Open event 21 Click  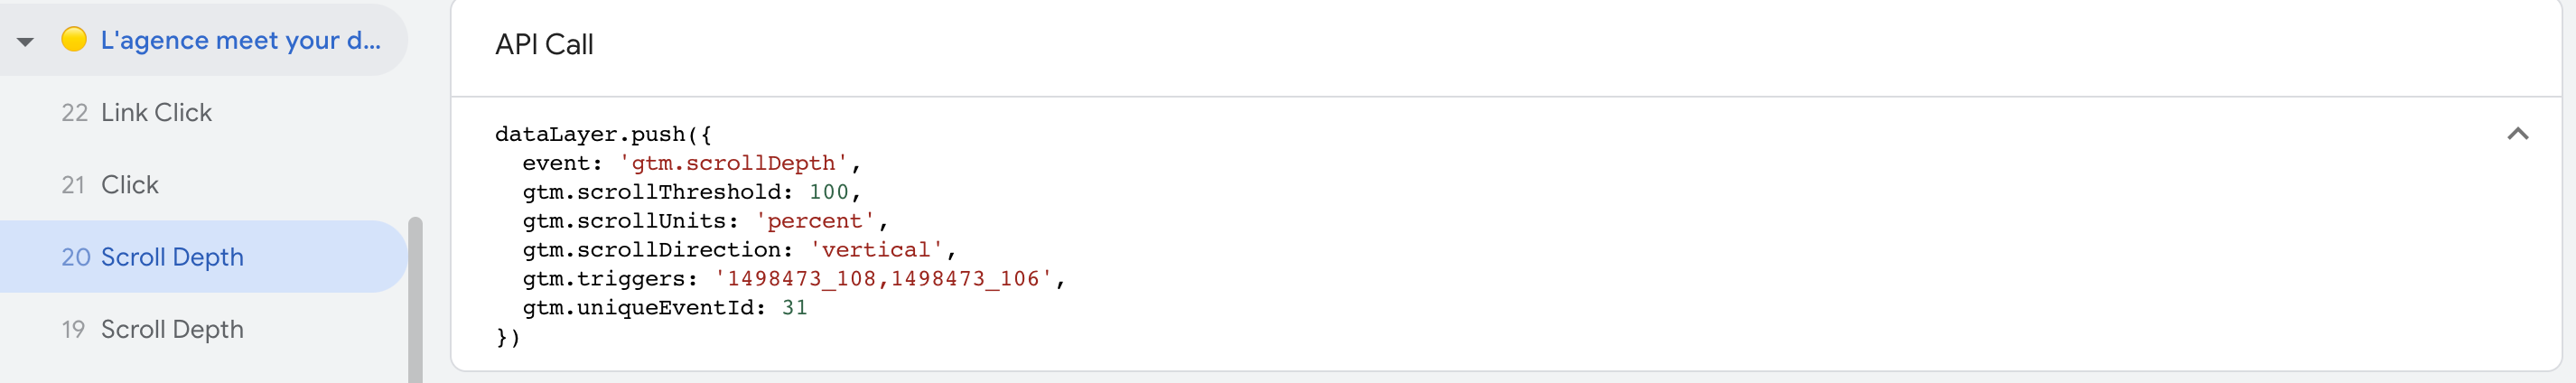pyautogui.click(x=204, y=184)
